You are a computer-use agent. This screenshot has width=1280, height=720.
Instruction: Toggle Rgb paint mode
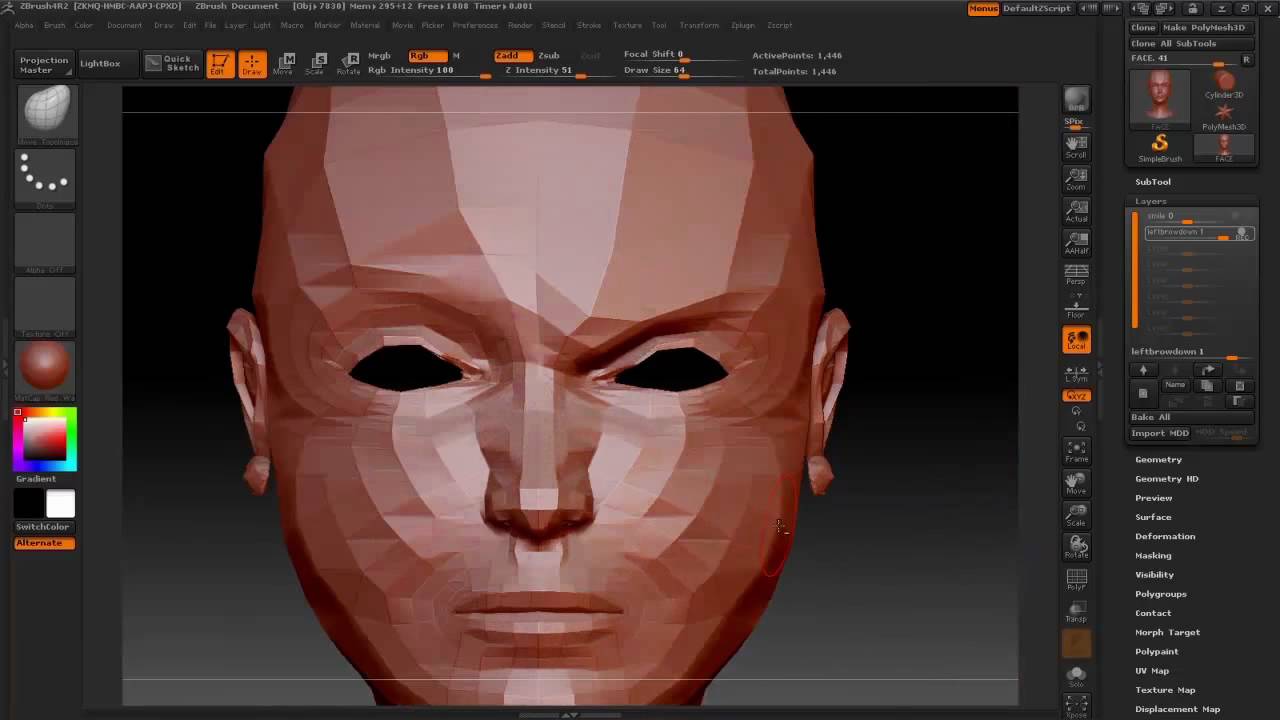(427, 55)
